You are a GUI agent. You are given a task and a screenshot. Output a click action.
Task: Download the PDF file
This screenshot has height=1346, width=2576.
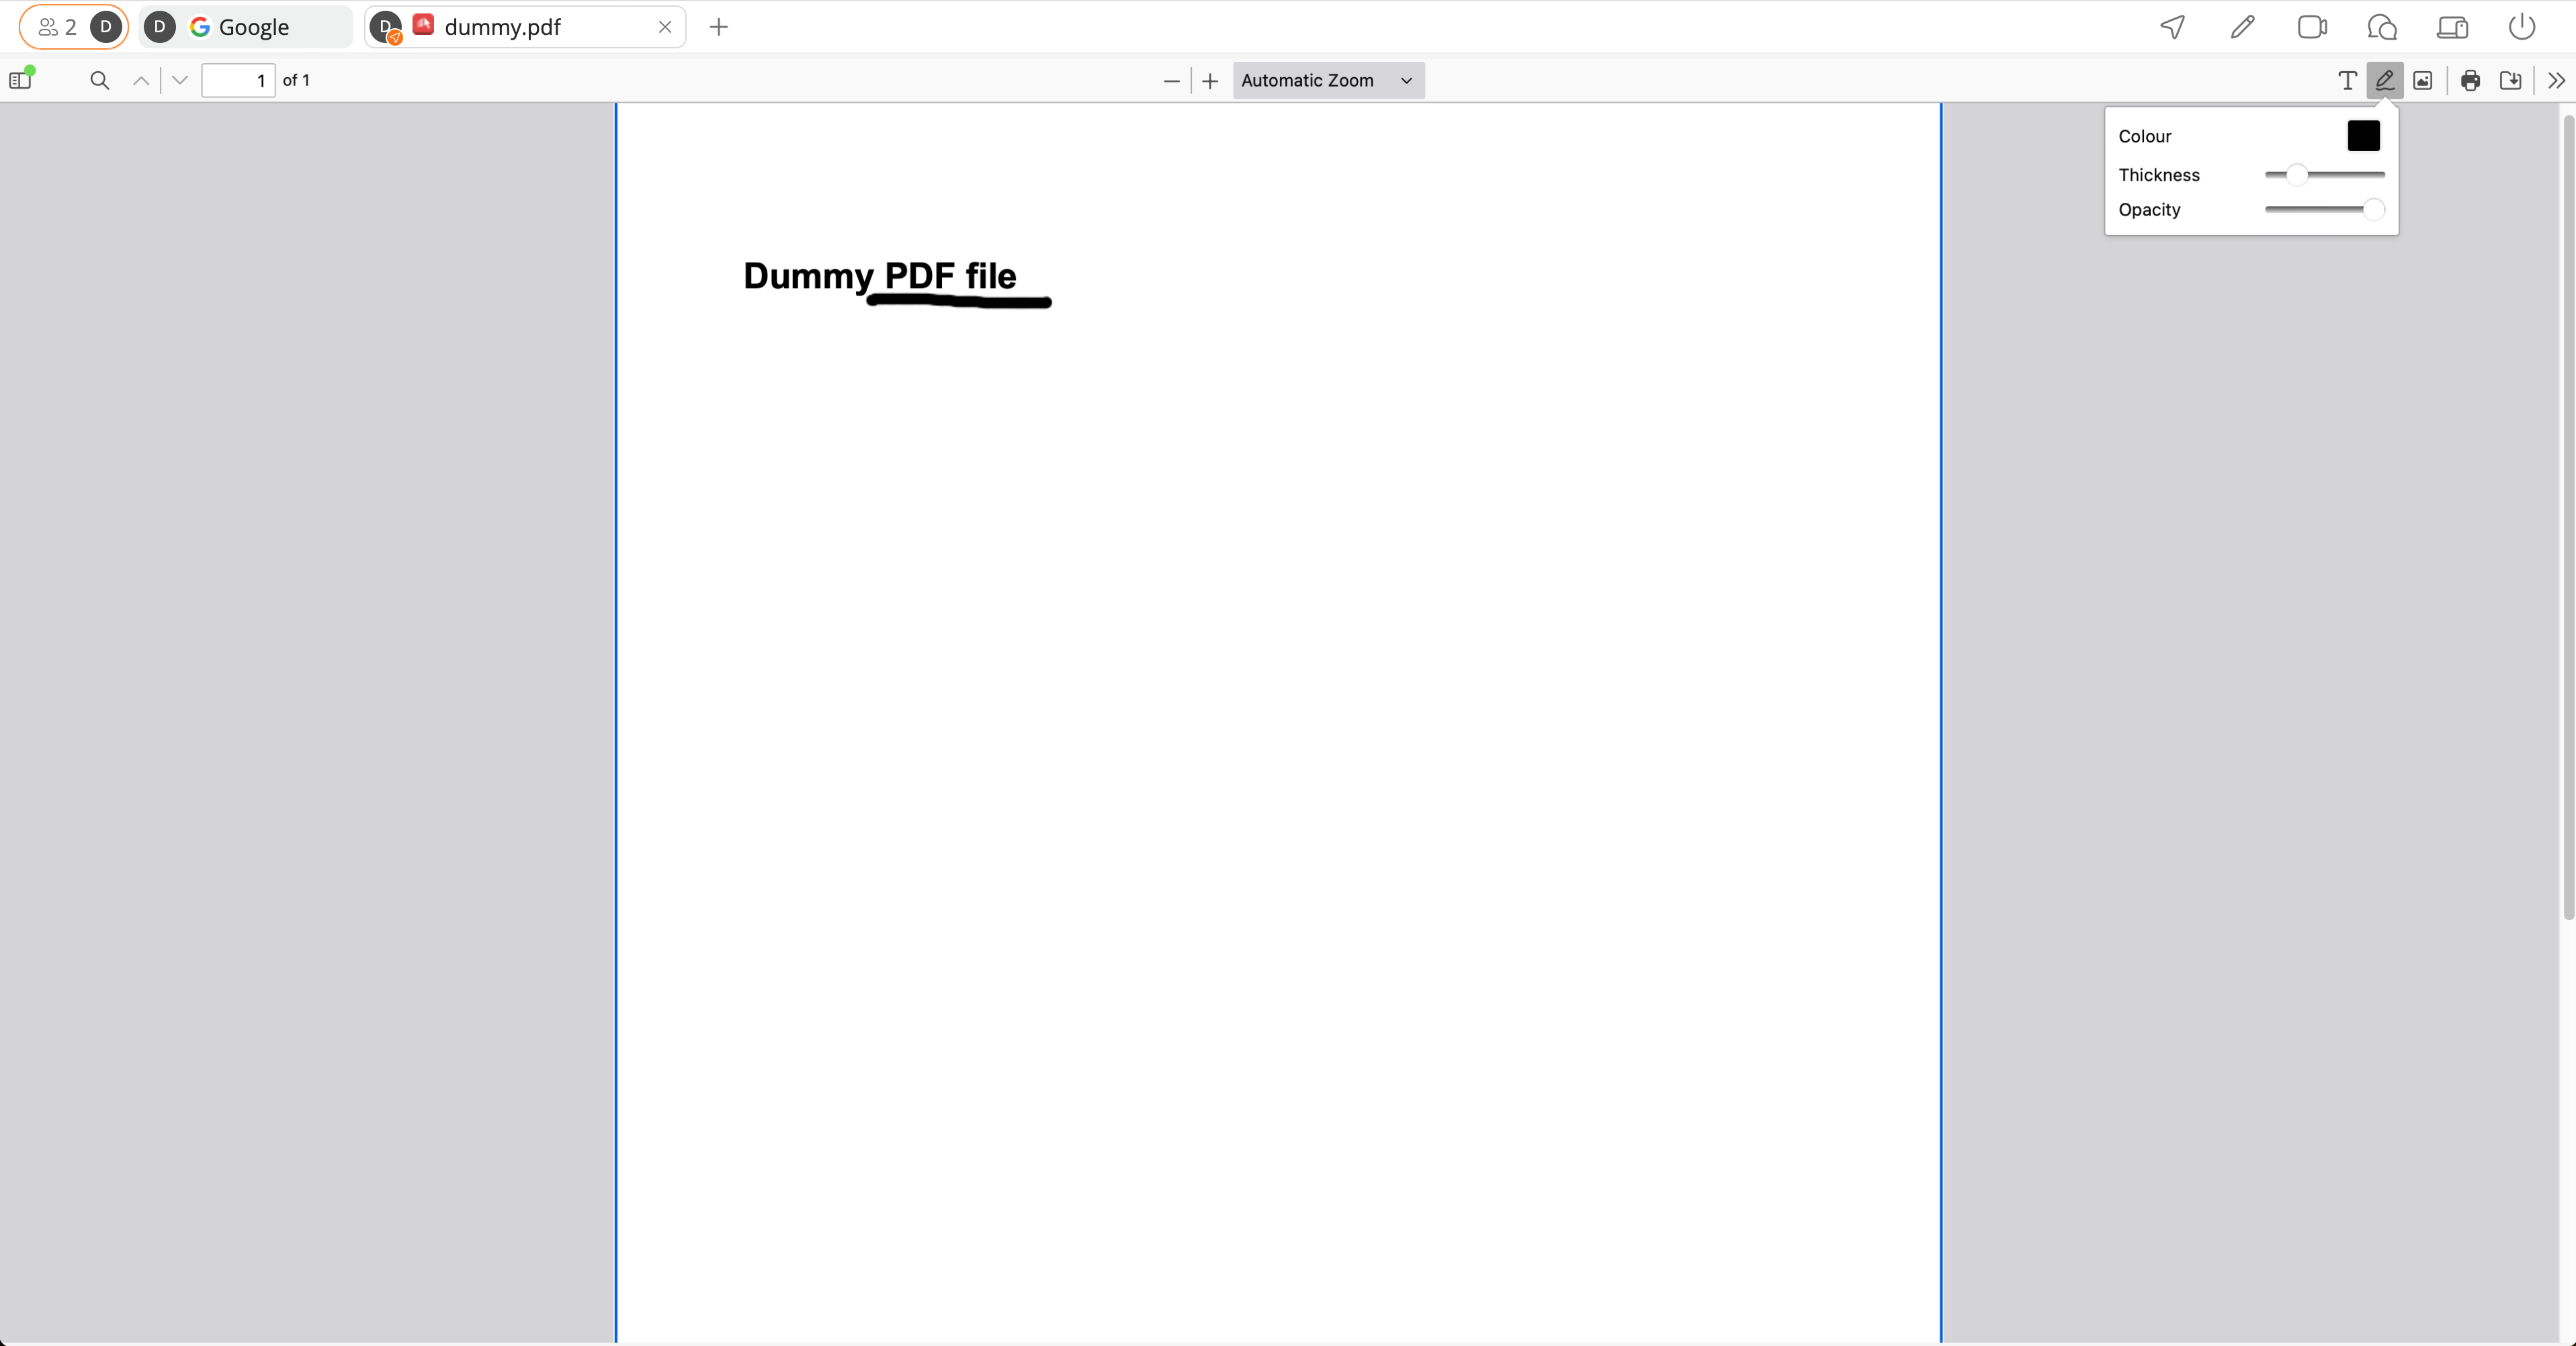(x=2510, y=80)
